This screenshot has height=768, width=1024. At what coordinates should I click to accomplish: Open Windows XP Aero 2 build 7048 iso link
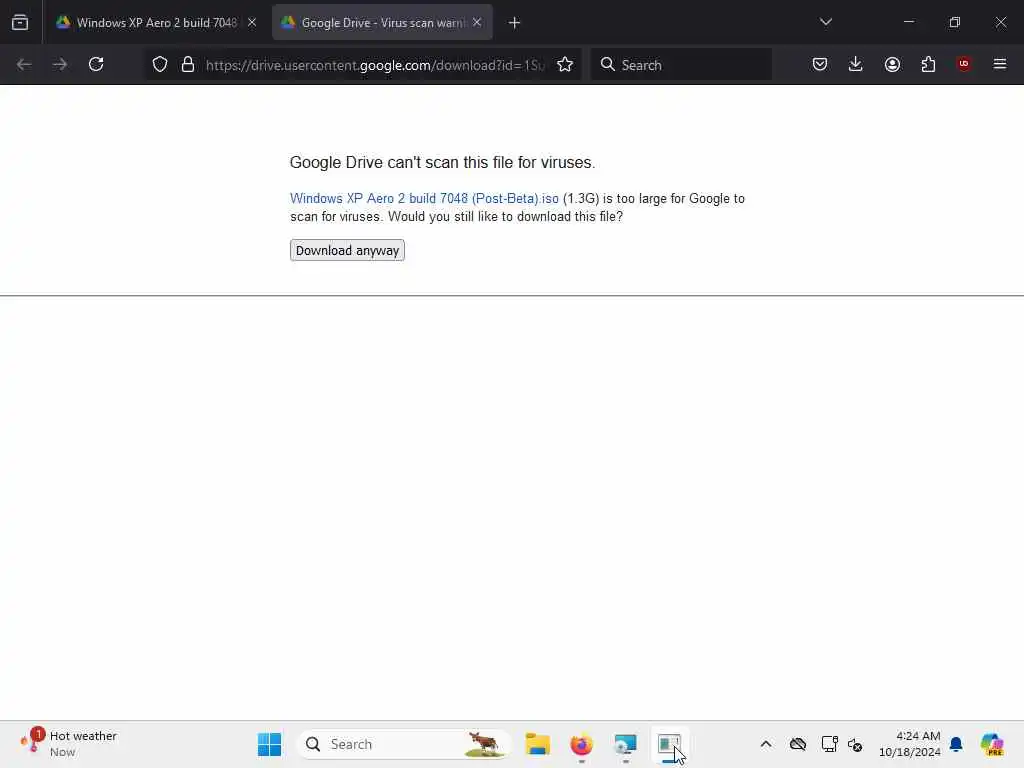[x=424, y=199]
